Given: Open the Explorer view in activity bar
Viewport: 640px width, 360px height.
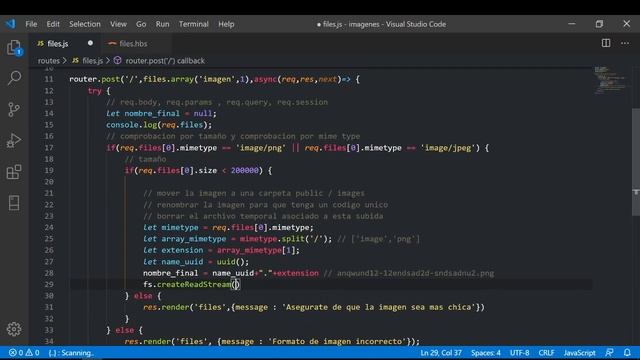Looking at the screenshot, I should click(x=14, y=47).
